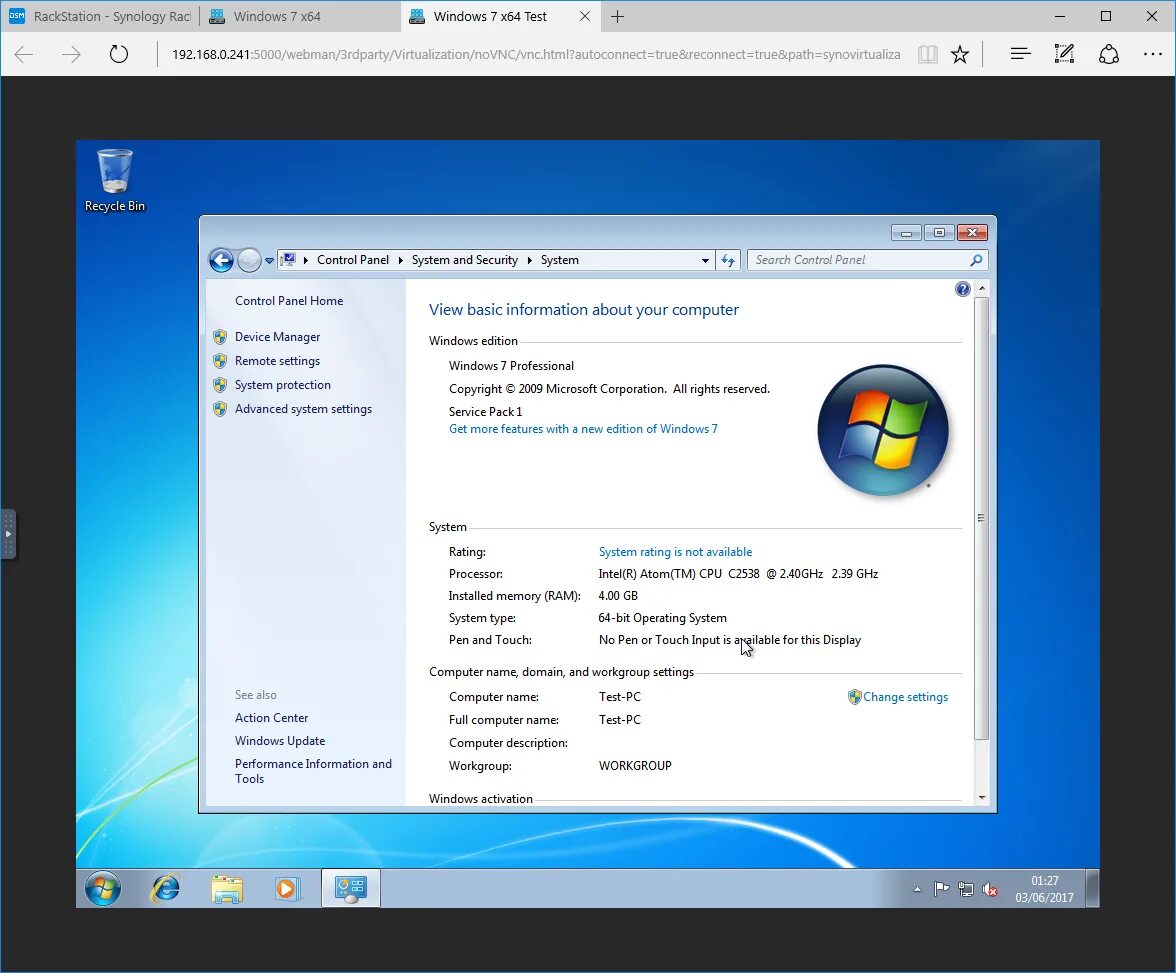Viewport: 1176px width, 973px height.
Task: Open Control Panel Home link
Action: click(x=289, y=301)
